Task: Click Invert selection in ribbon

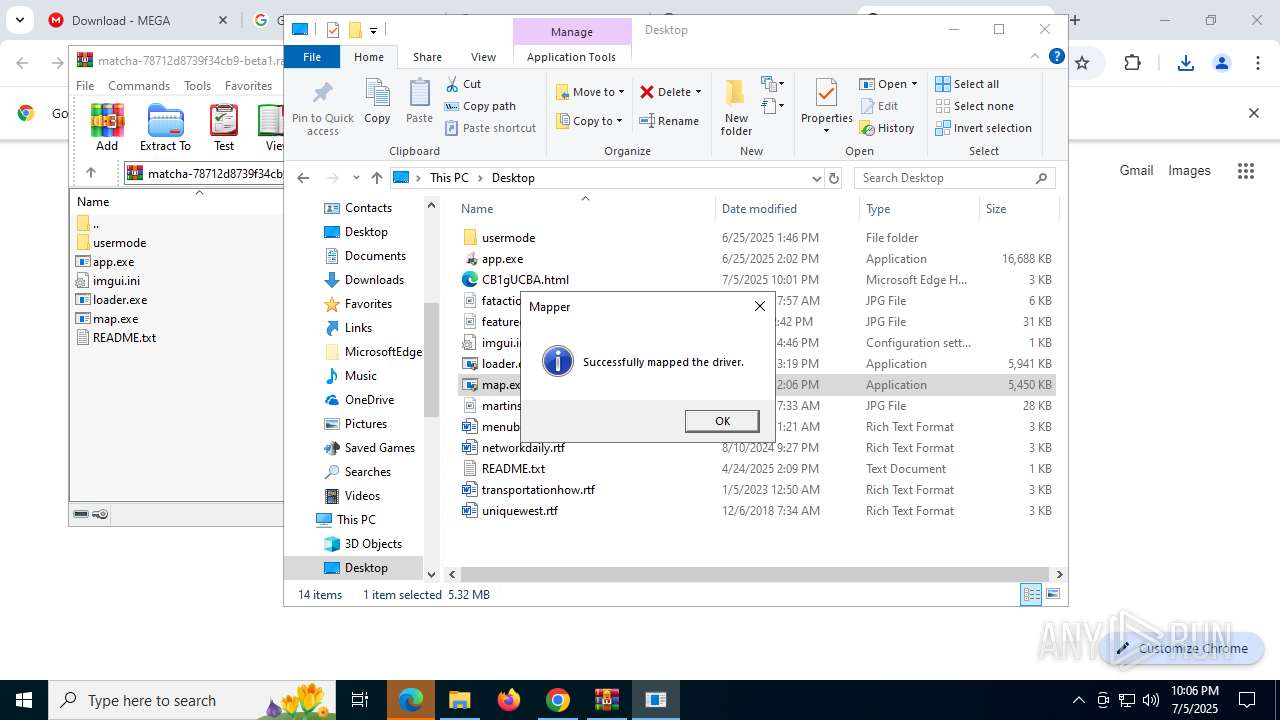Action: pos(983,128)
